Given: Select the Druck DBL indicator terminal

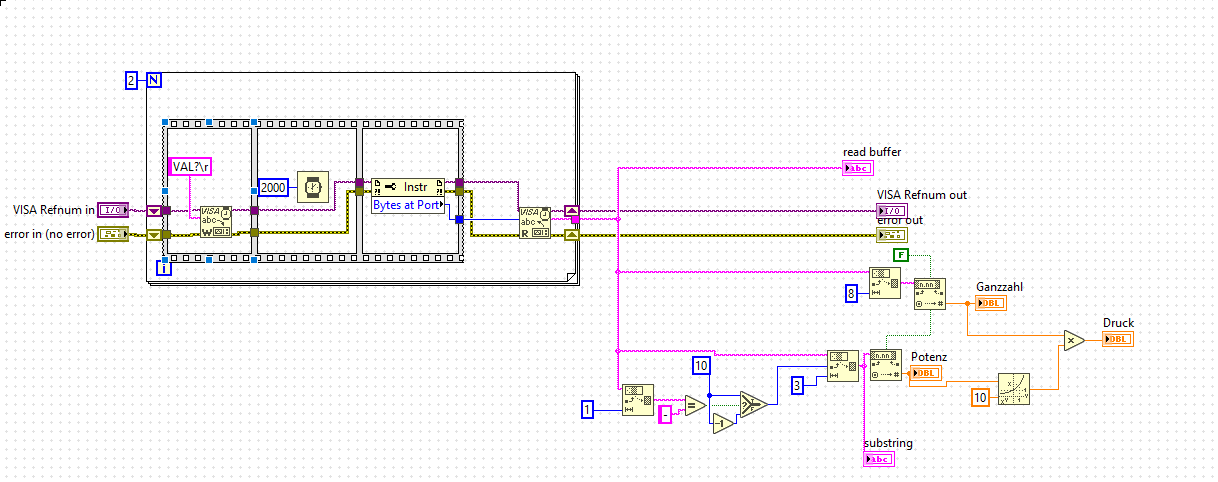Looking at the screenshot, I should 1118,340.
